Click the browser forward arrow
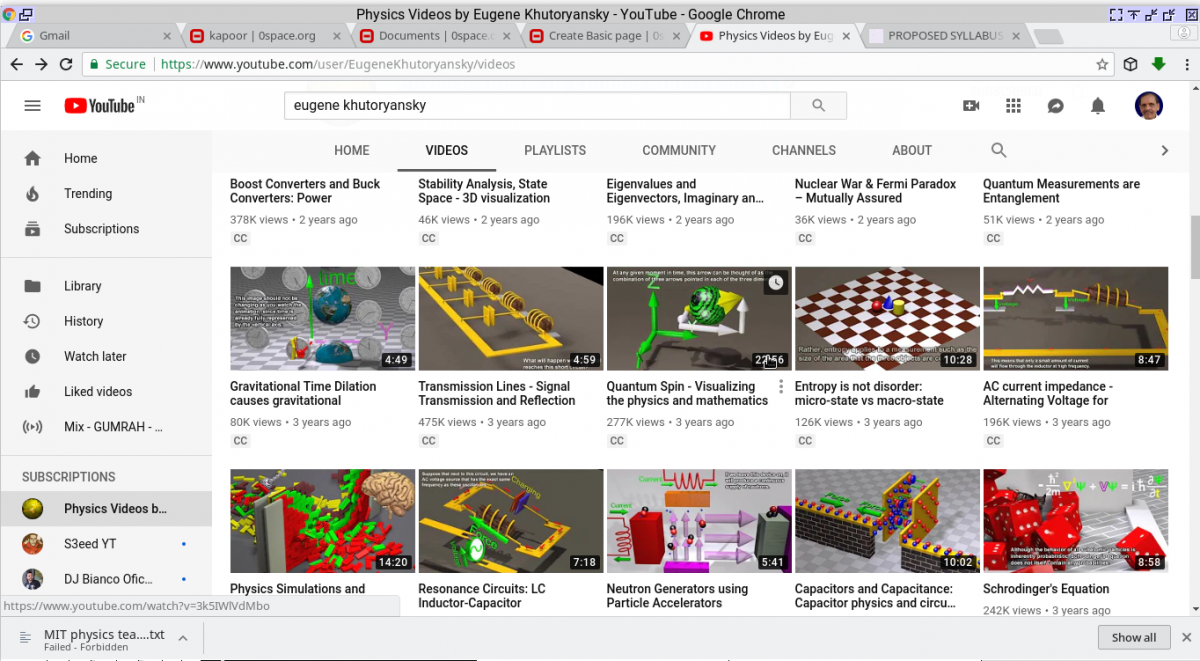Viewport: 1200px width, 661px height. tap(41, 64)
